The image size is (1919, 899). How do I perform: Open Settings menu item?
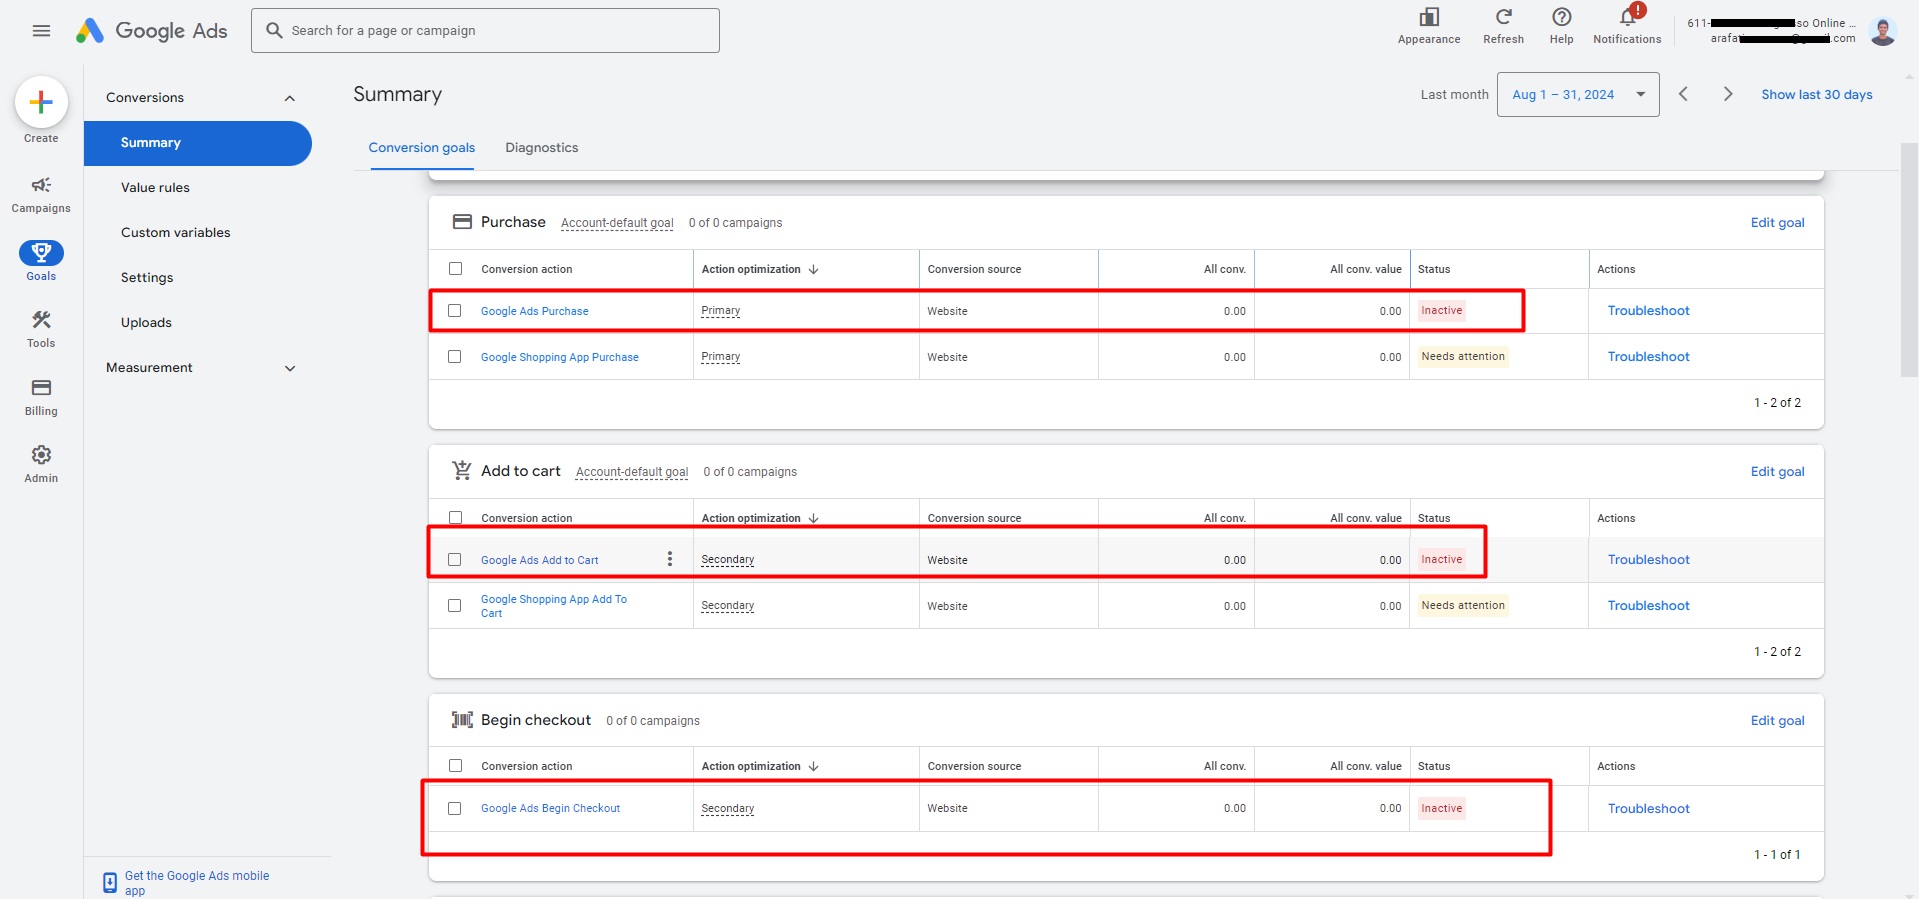pyautogui.click(x=147, y=278)
